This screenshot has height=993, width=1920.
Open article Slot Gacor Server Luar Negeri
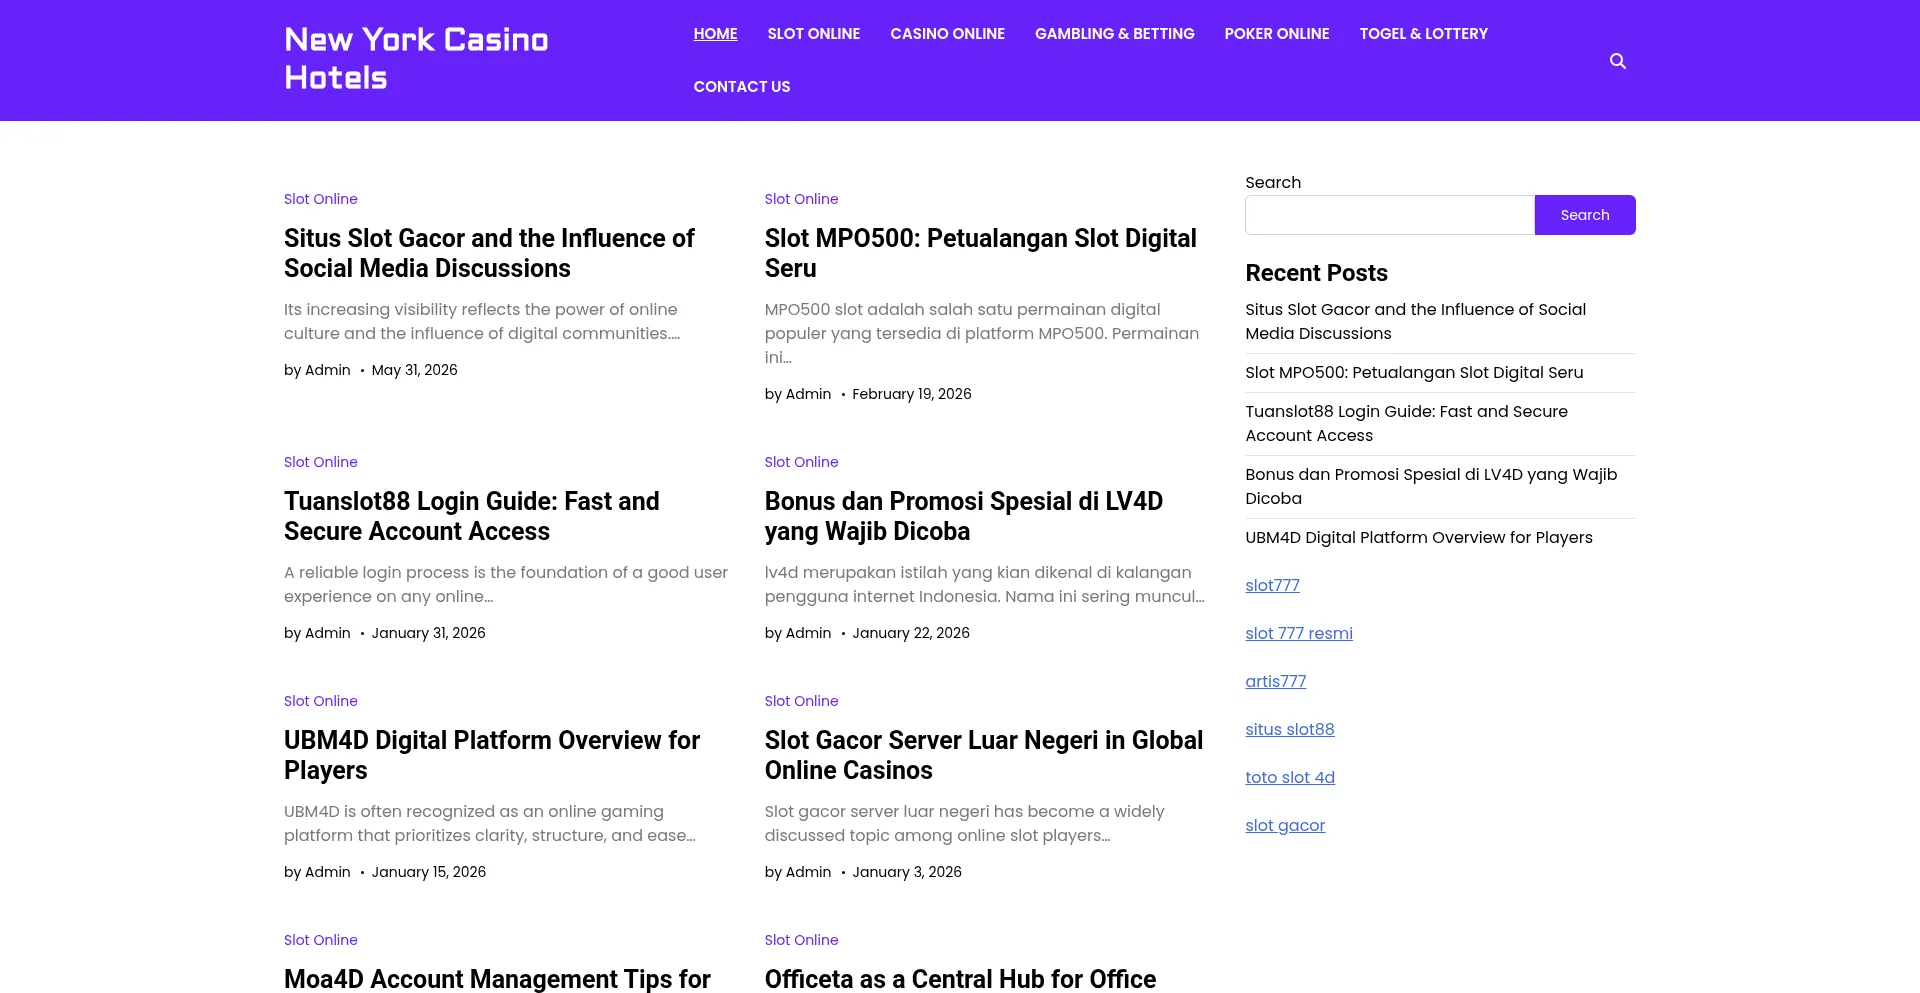click(x=984, y=755)
